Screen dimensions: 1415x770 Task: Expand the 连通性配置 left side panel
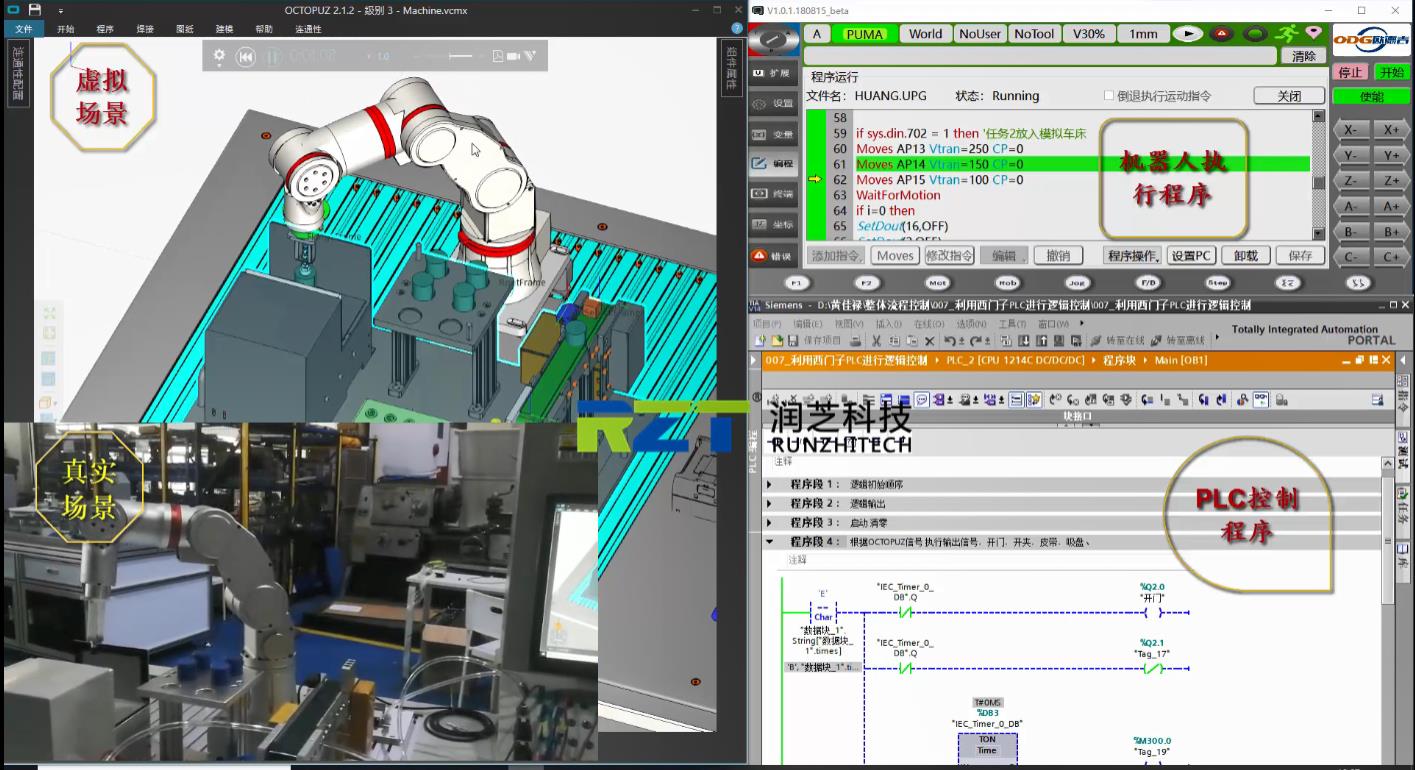coord(17,72)
